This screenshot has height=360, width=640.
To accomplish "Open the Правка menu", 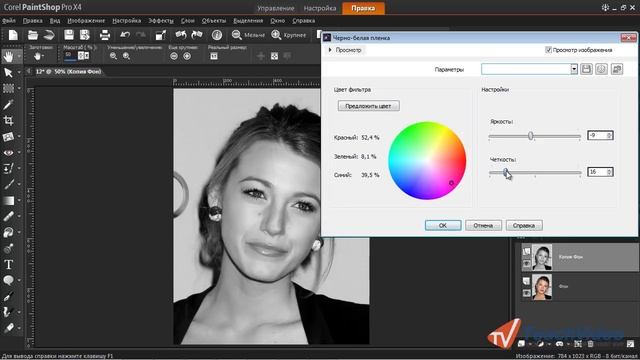I will 33,20.
